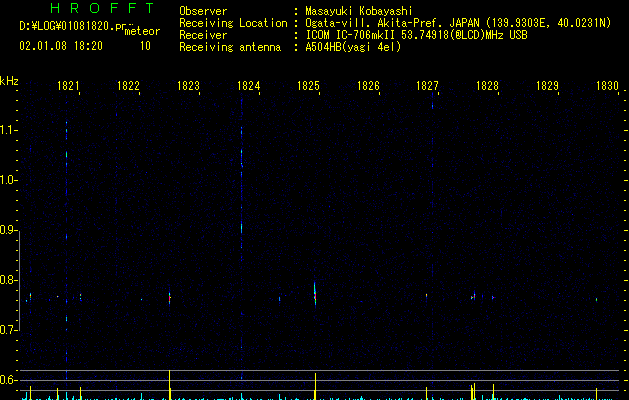Viewport: 629px width, 400px height.
Task: Click the echo cluster before 1828
Action: coord(473,296)
